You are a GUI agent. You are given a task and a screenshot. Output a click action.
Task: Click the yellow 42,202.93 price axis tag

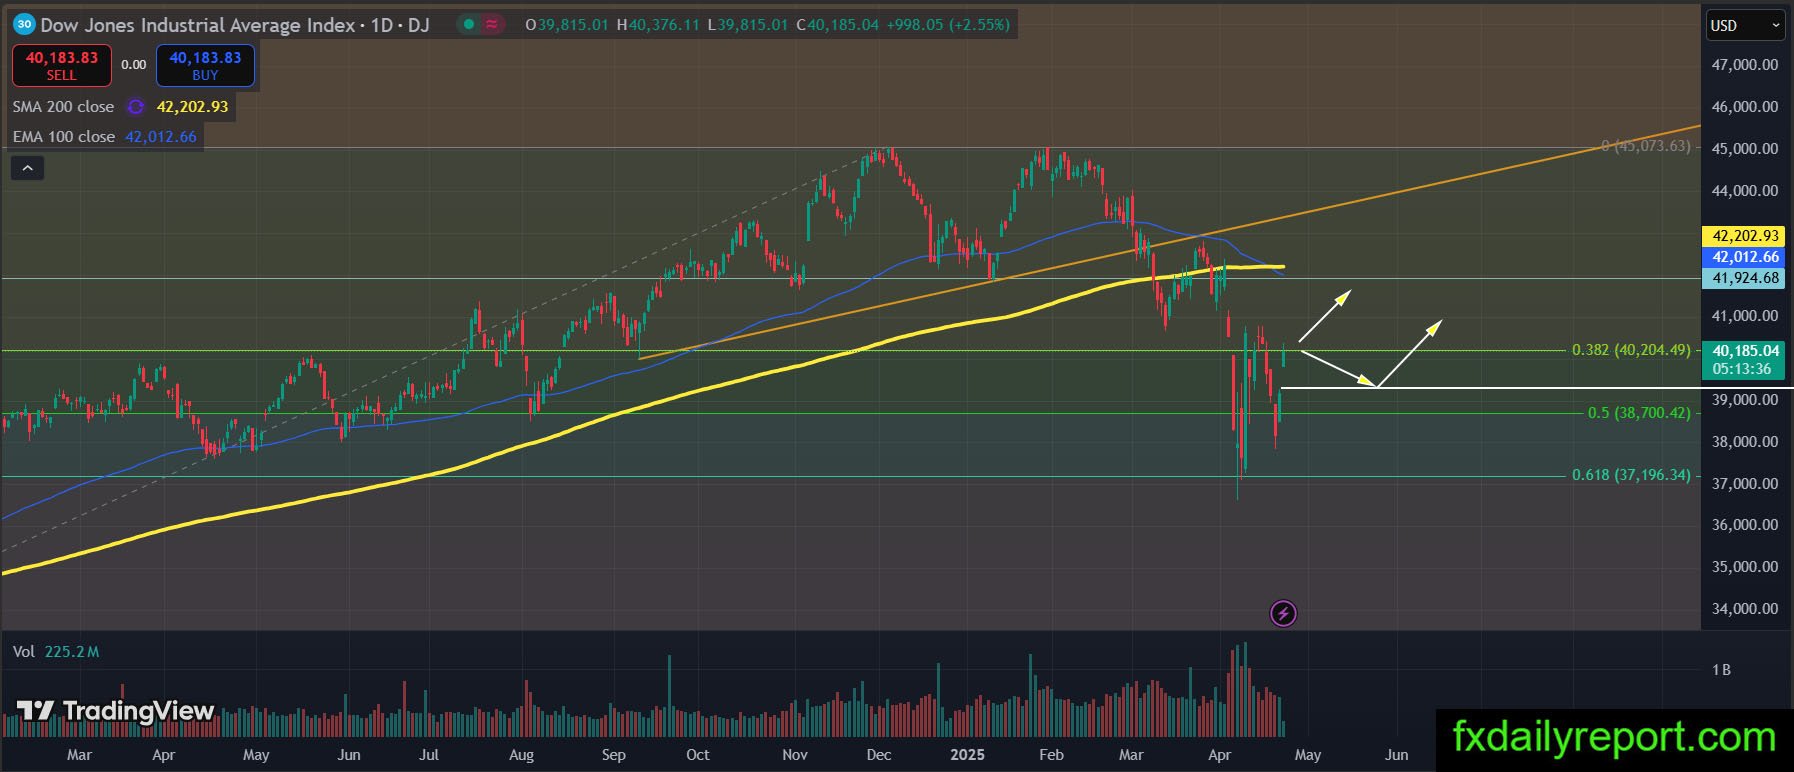1745,236
